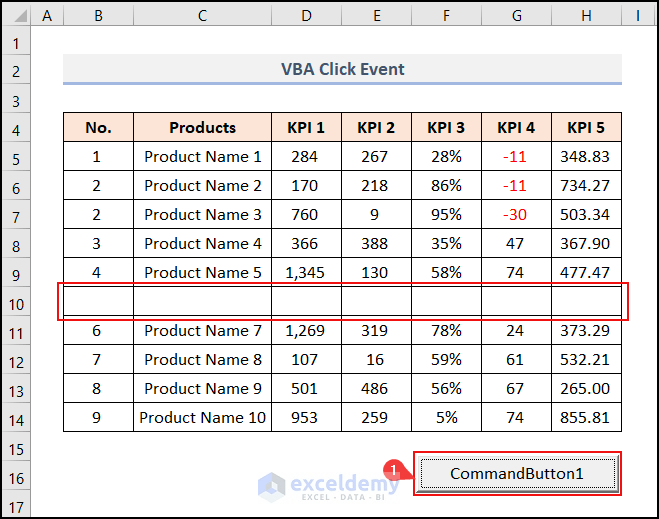Click the KPI 4 value 24
Image resolution: width=659 pixels, height=519 pixels.
pos(517,330)
